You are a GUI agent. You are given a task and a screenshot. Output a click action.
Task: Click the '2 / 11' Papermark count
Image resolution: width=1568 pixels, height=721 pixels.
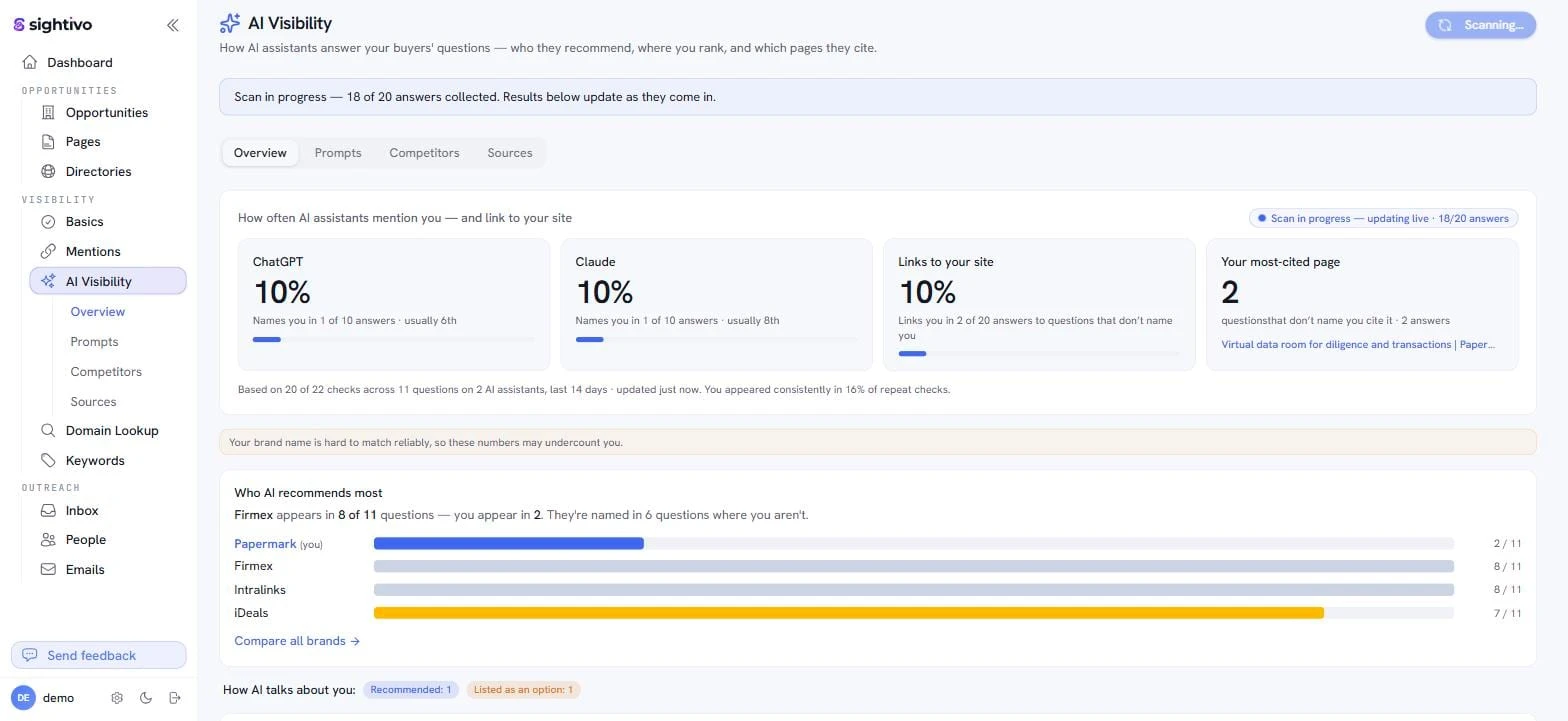click(x=1507, y=544)
